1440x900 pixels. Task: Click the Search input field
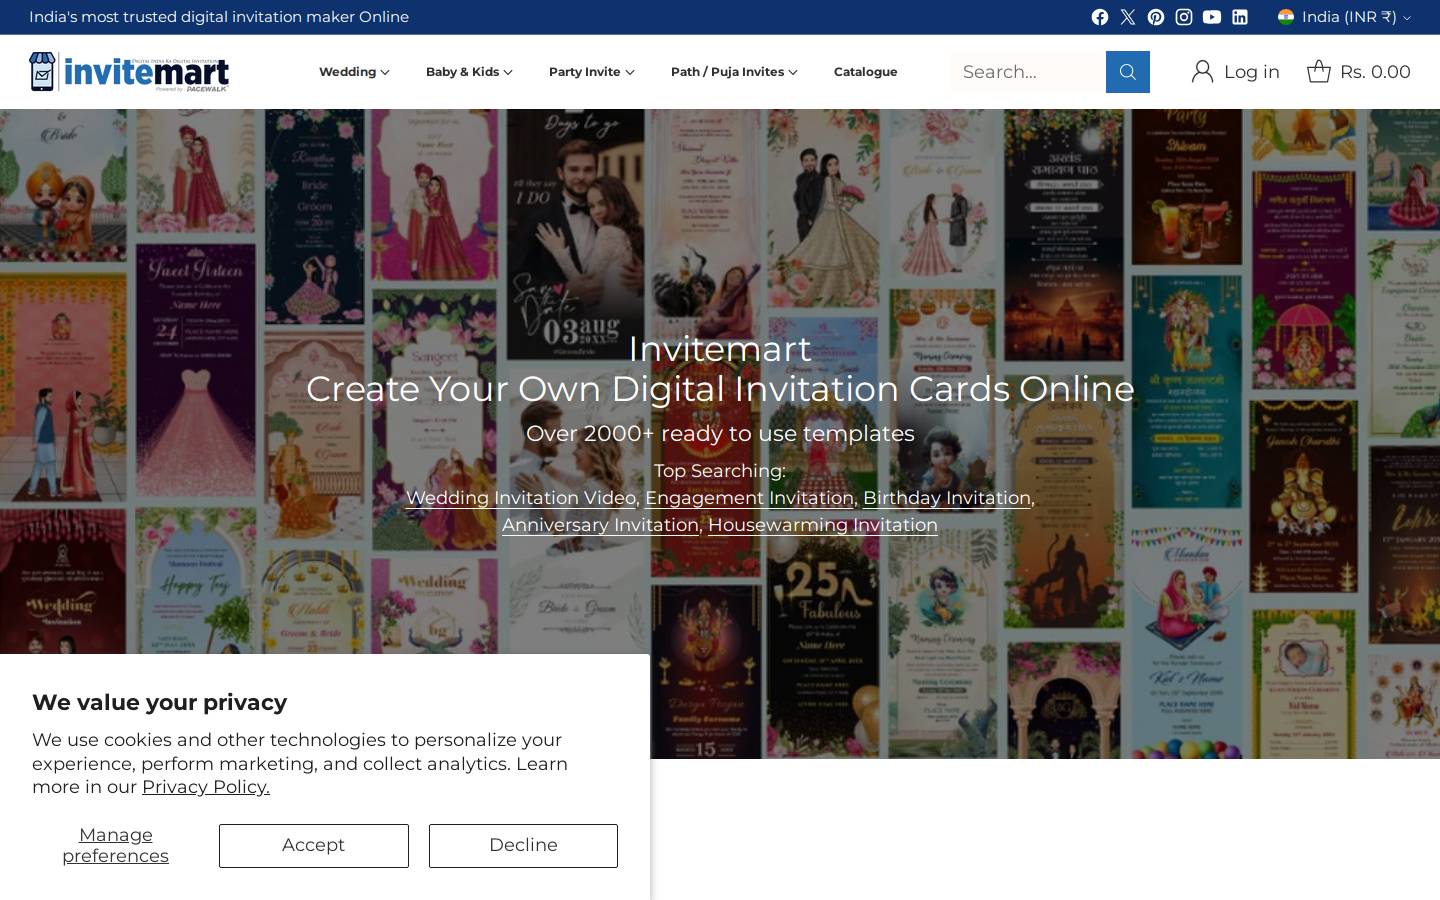click(x=1028, y=72)
